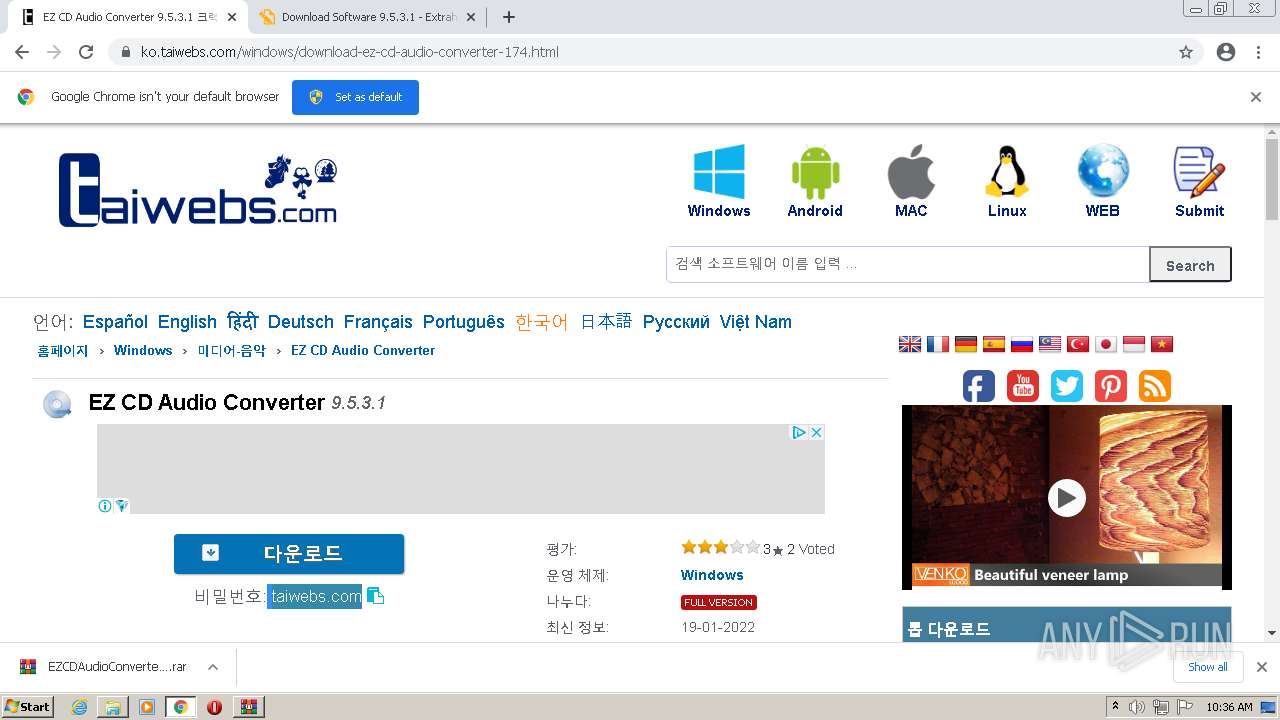Switch language to Việt Nam
Image resolution: width=1280 pixels, height=720 pixels.
[x=756, y=322]
